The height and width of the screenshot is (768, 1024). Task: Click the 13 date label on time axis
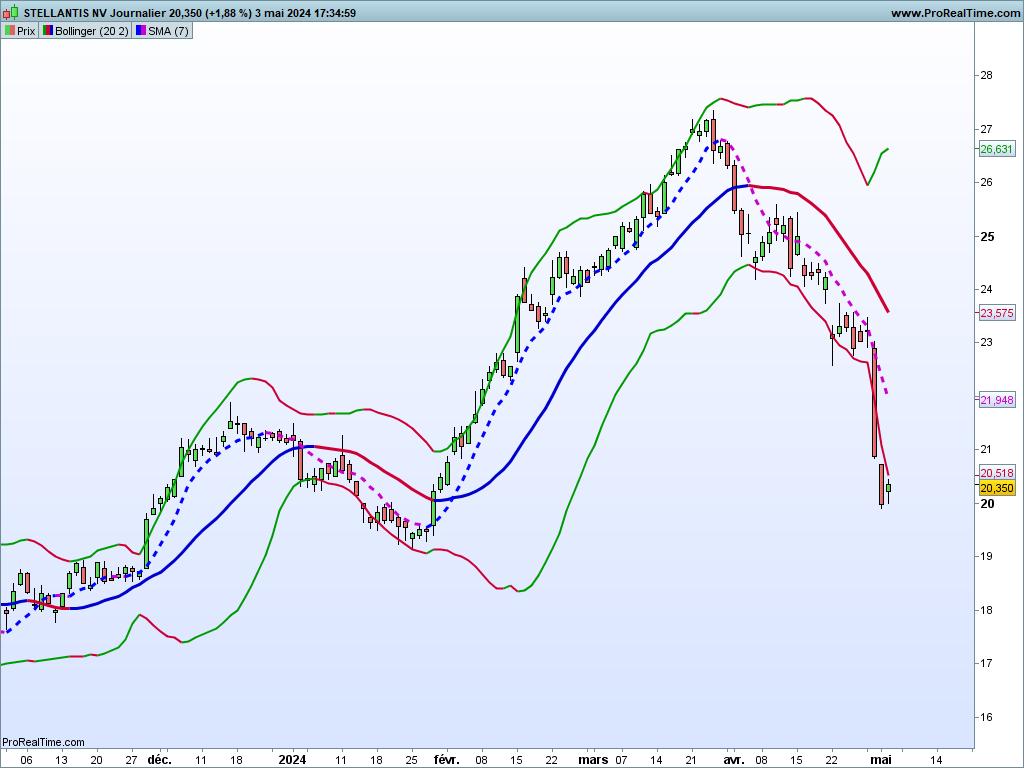[61, 760]
